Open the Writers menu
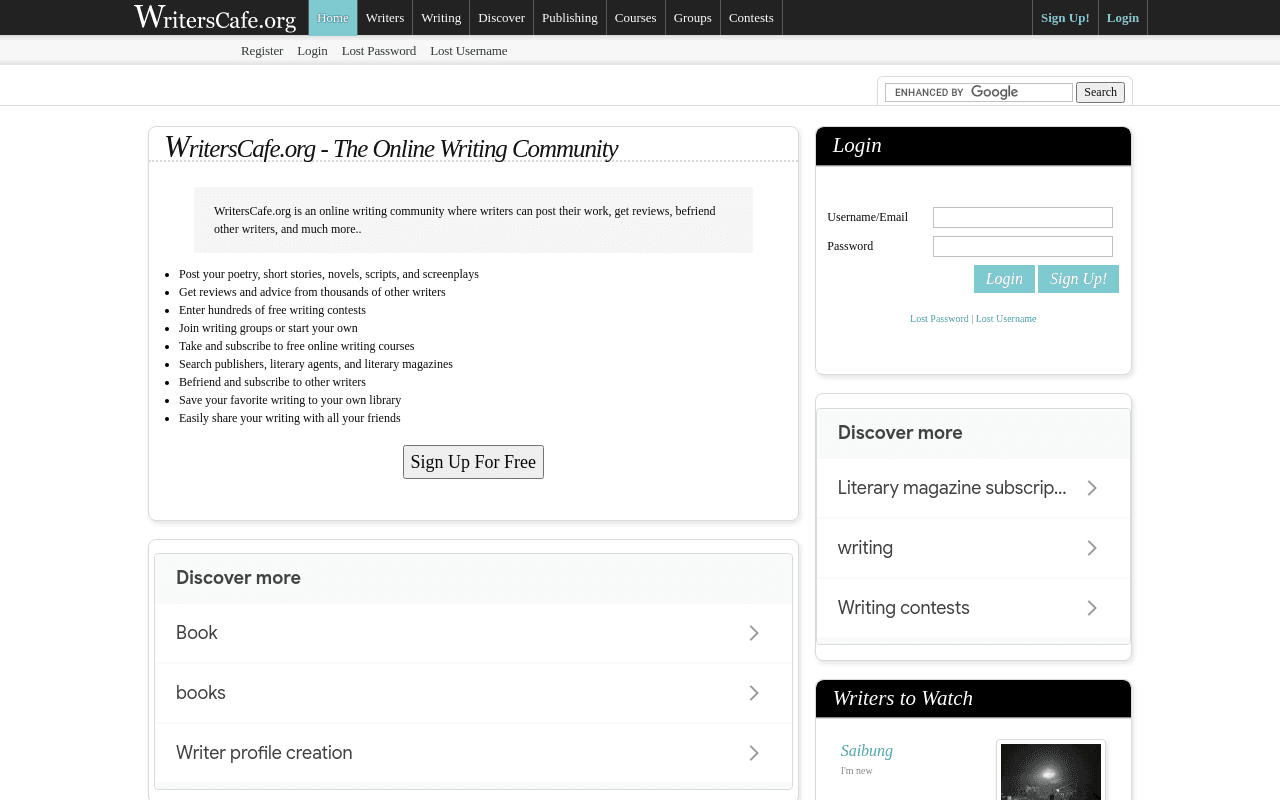1280x800 pixels. coord(385,17)
